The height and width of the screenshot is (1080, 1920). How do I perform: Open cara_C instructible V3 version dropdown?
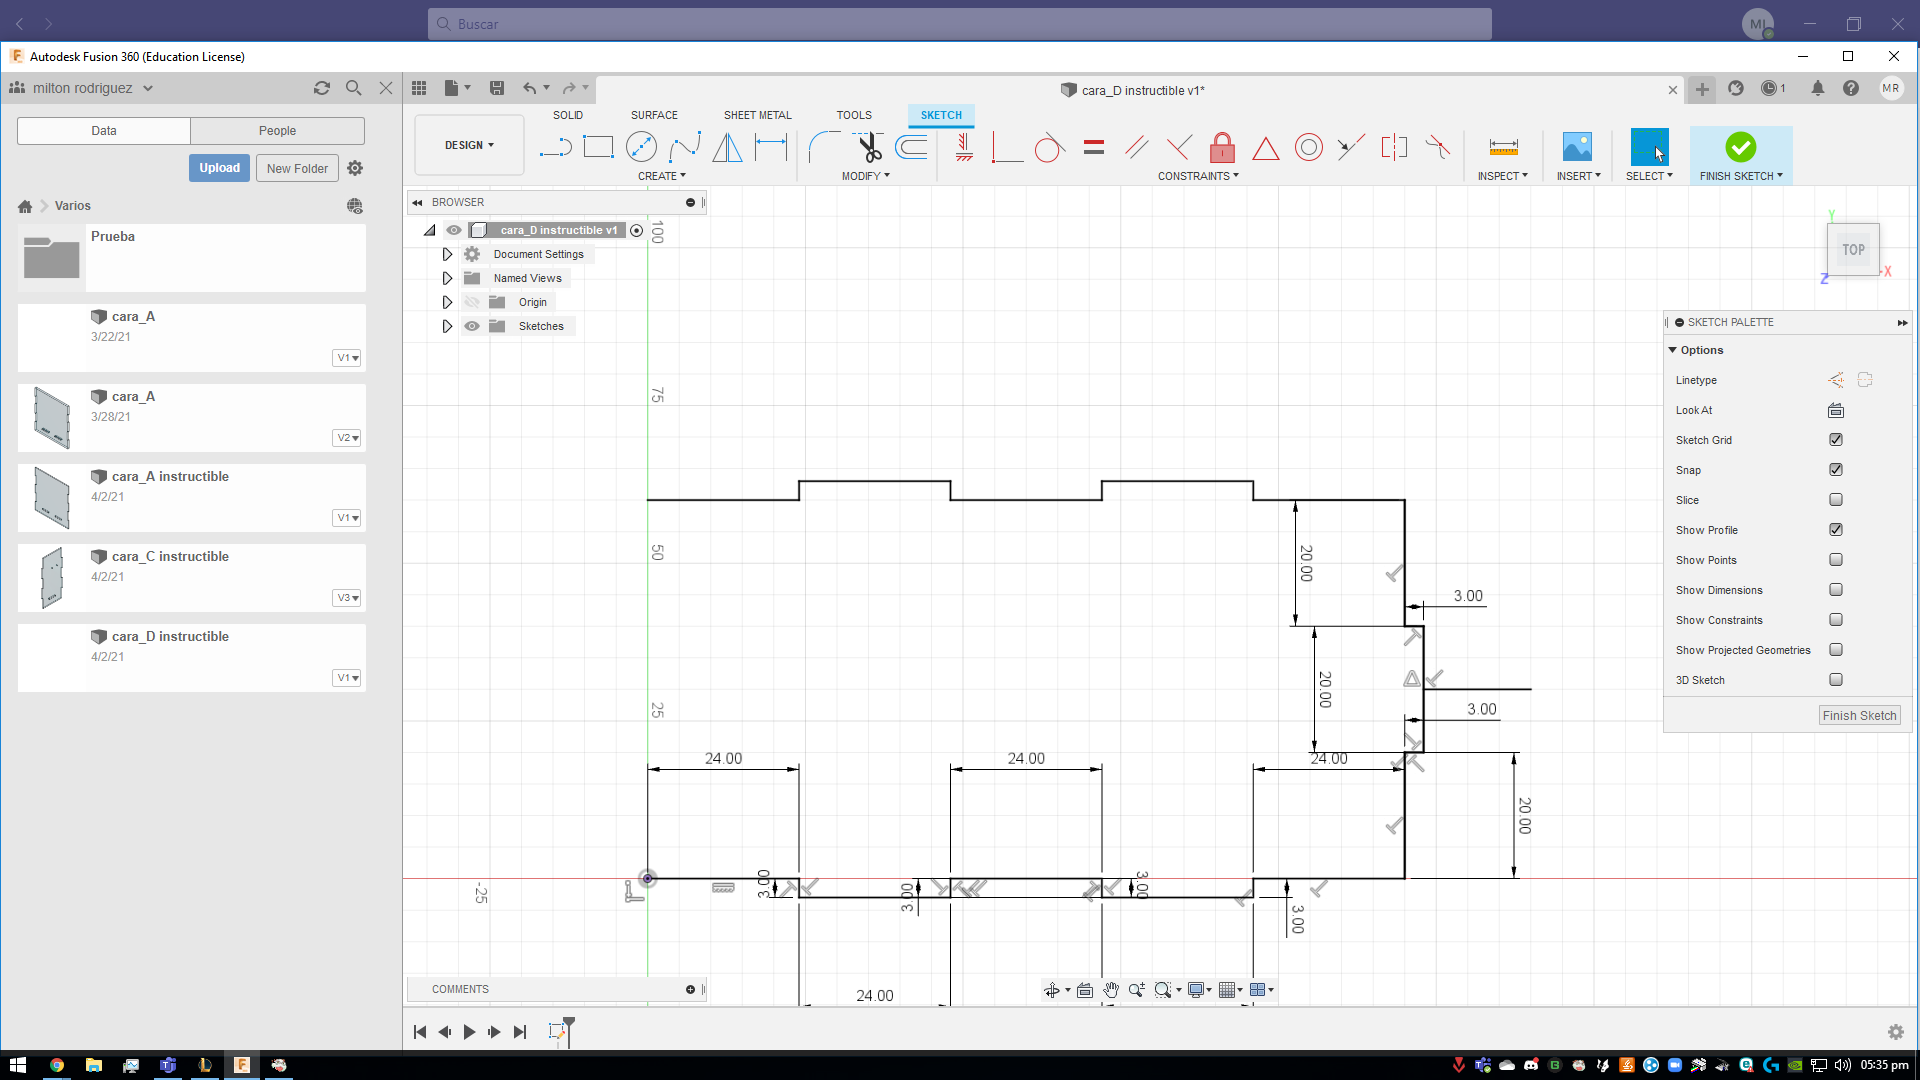point(347,598)
